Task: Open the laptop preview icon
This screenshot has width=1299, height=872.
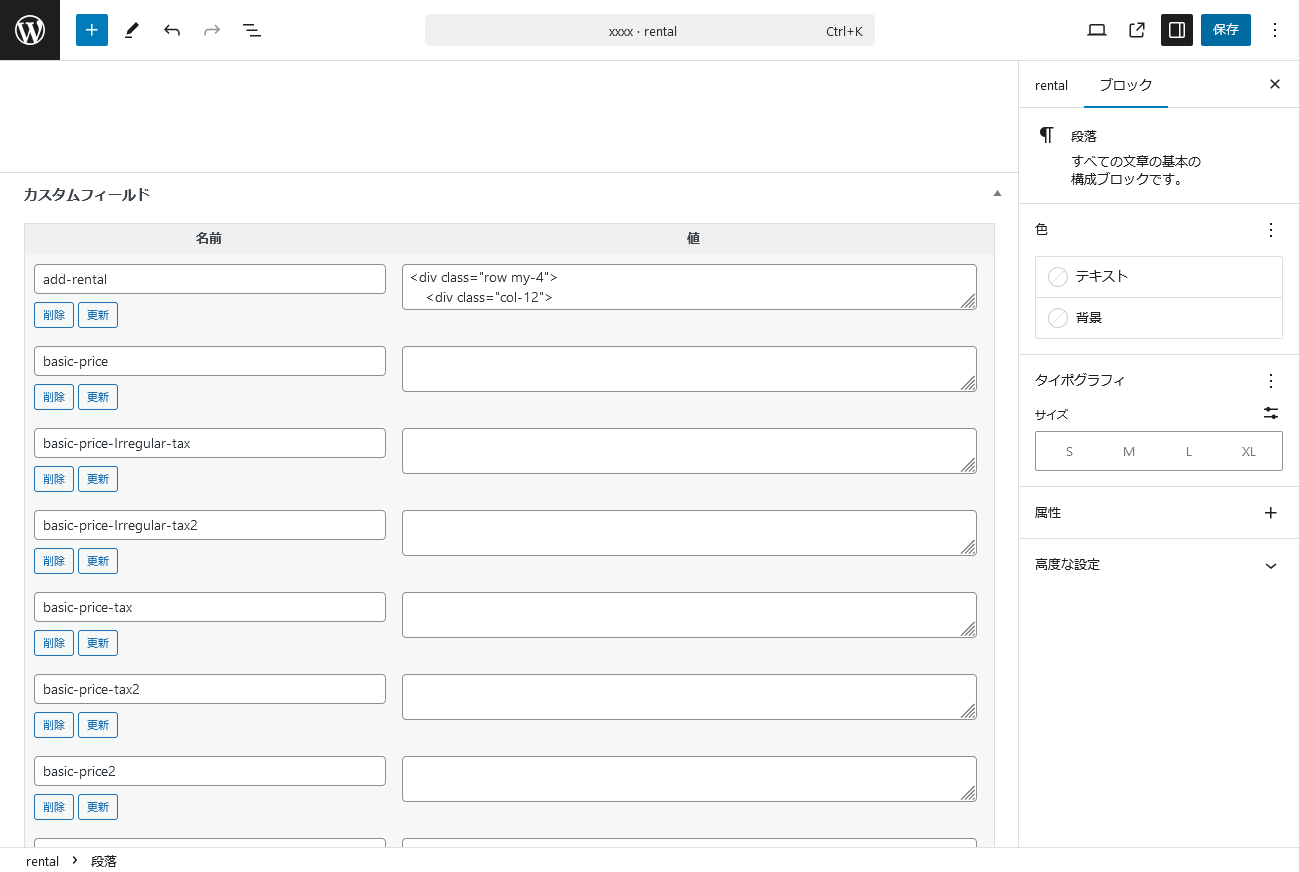Action: tap(1097, 30)
